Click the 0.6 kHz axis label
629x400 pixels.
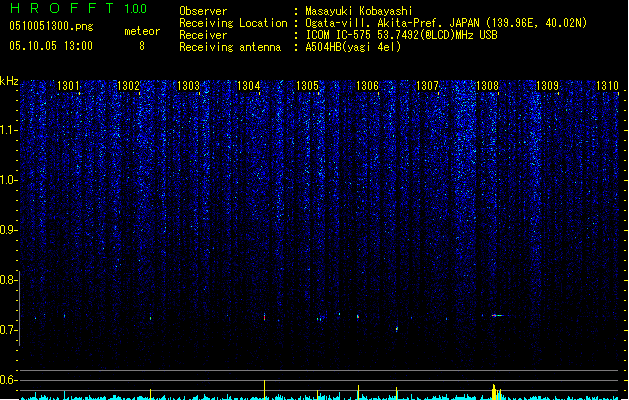tap(8, 380)
